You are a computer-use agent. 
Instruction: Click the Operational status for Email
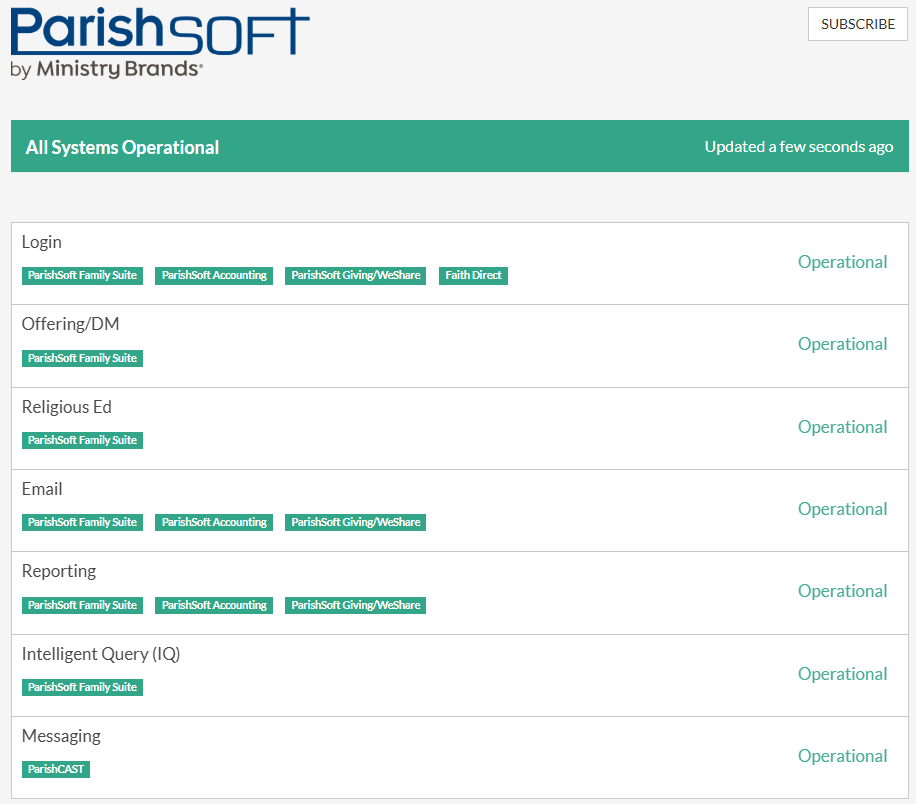[842, 509]
